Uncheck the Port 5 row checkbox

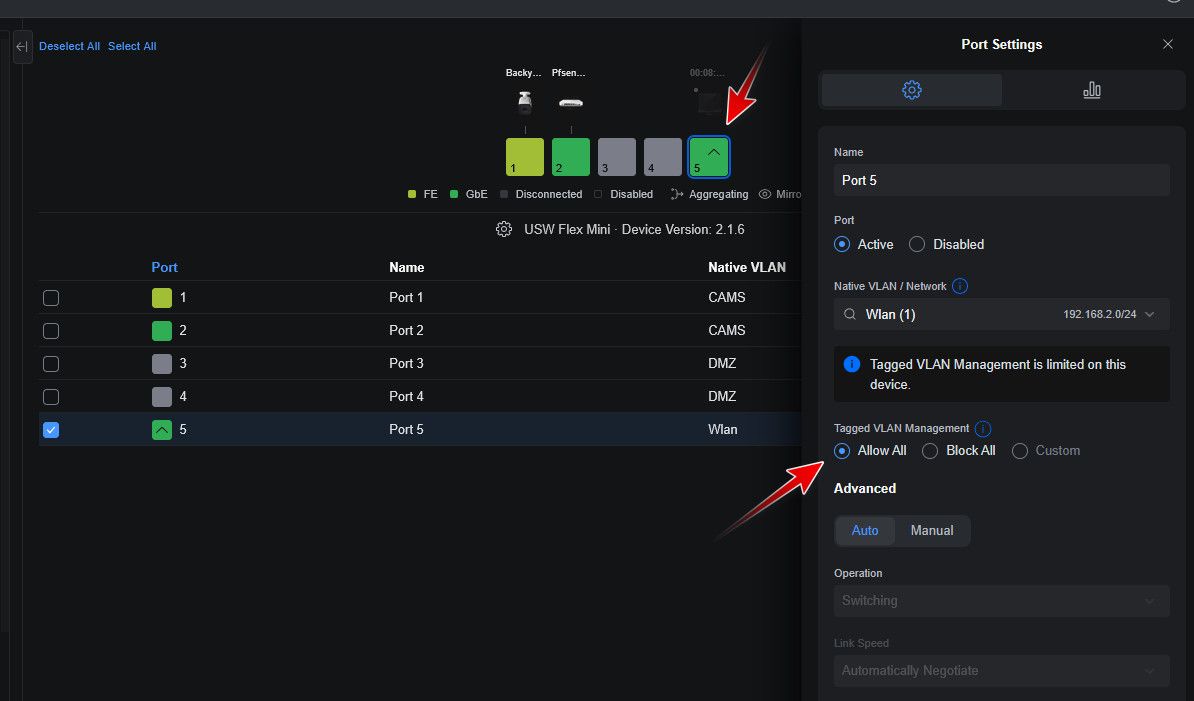point(51,430)
